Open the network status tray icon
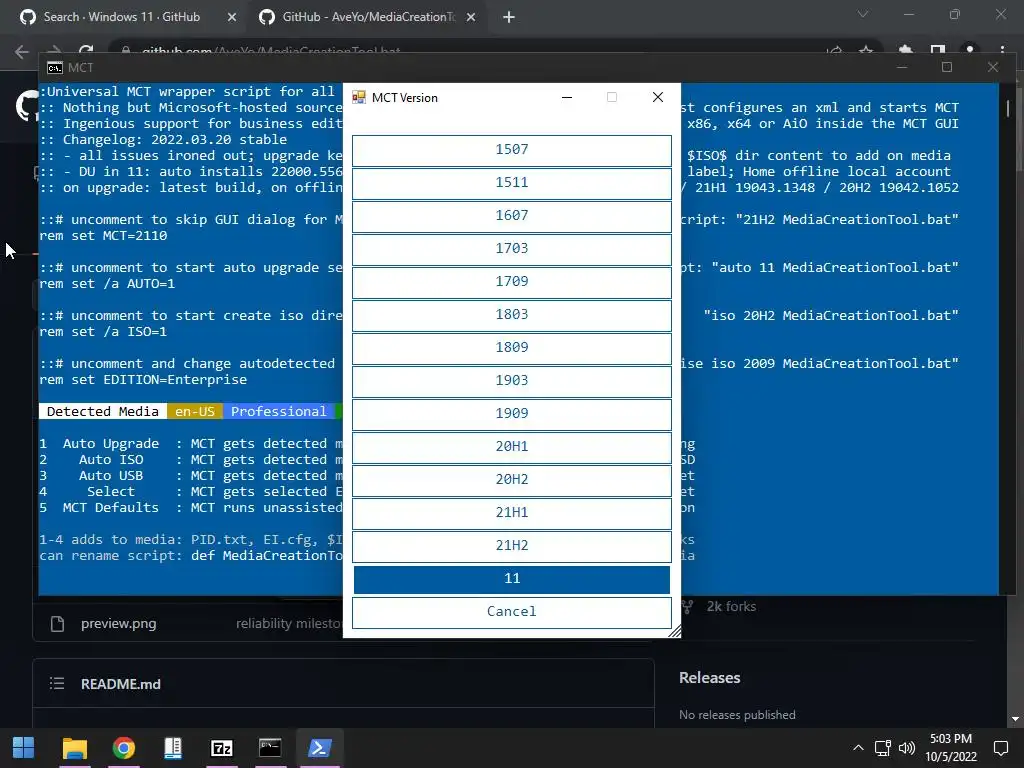Viewport: 1024px width, 768px height. [x=883, y=748]
